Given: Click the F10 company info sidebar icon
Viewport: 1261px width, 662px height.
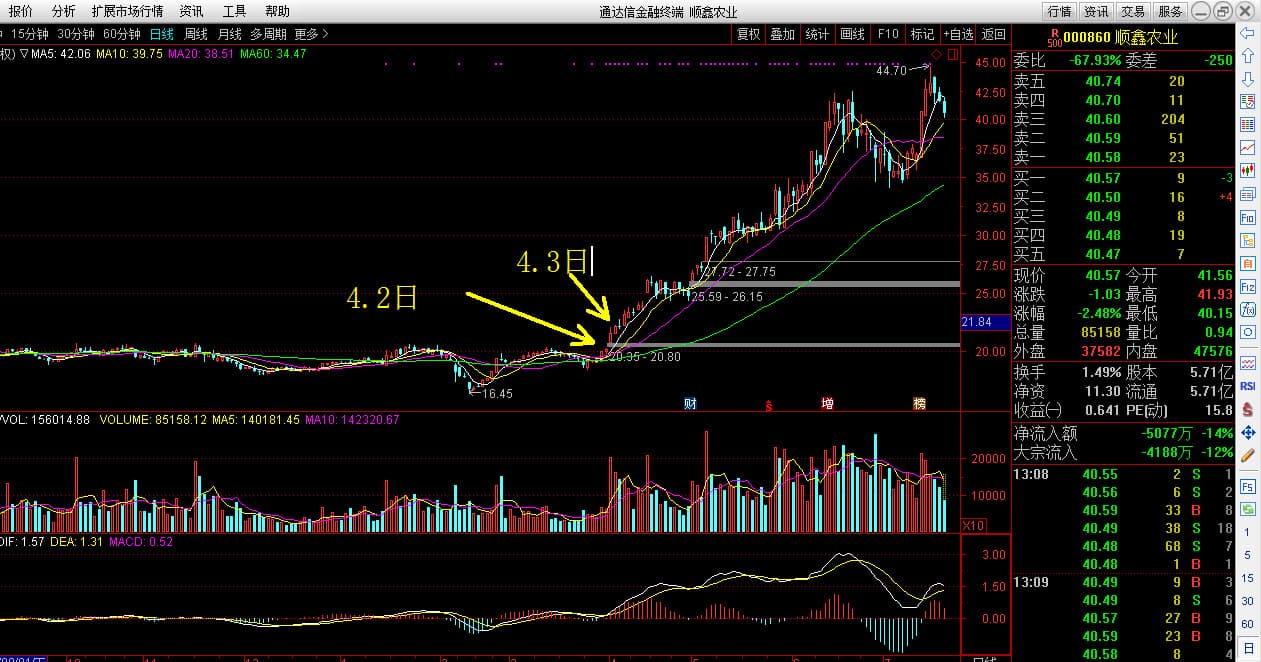Looking at the screenshot, I should [x=1247, y=217].
